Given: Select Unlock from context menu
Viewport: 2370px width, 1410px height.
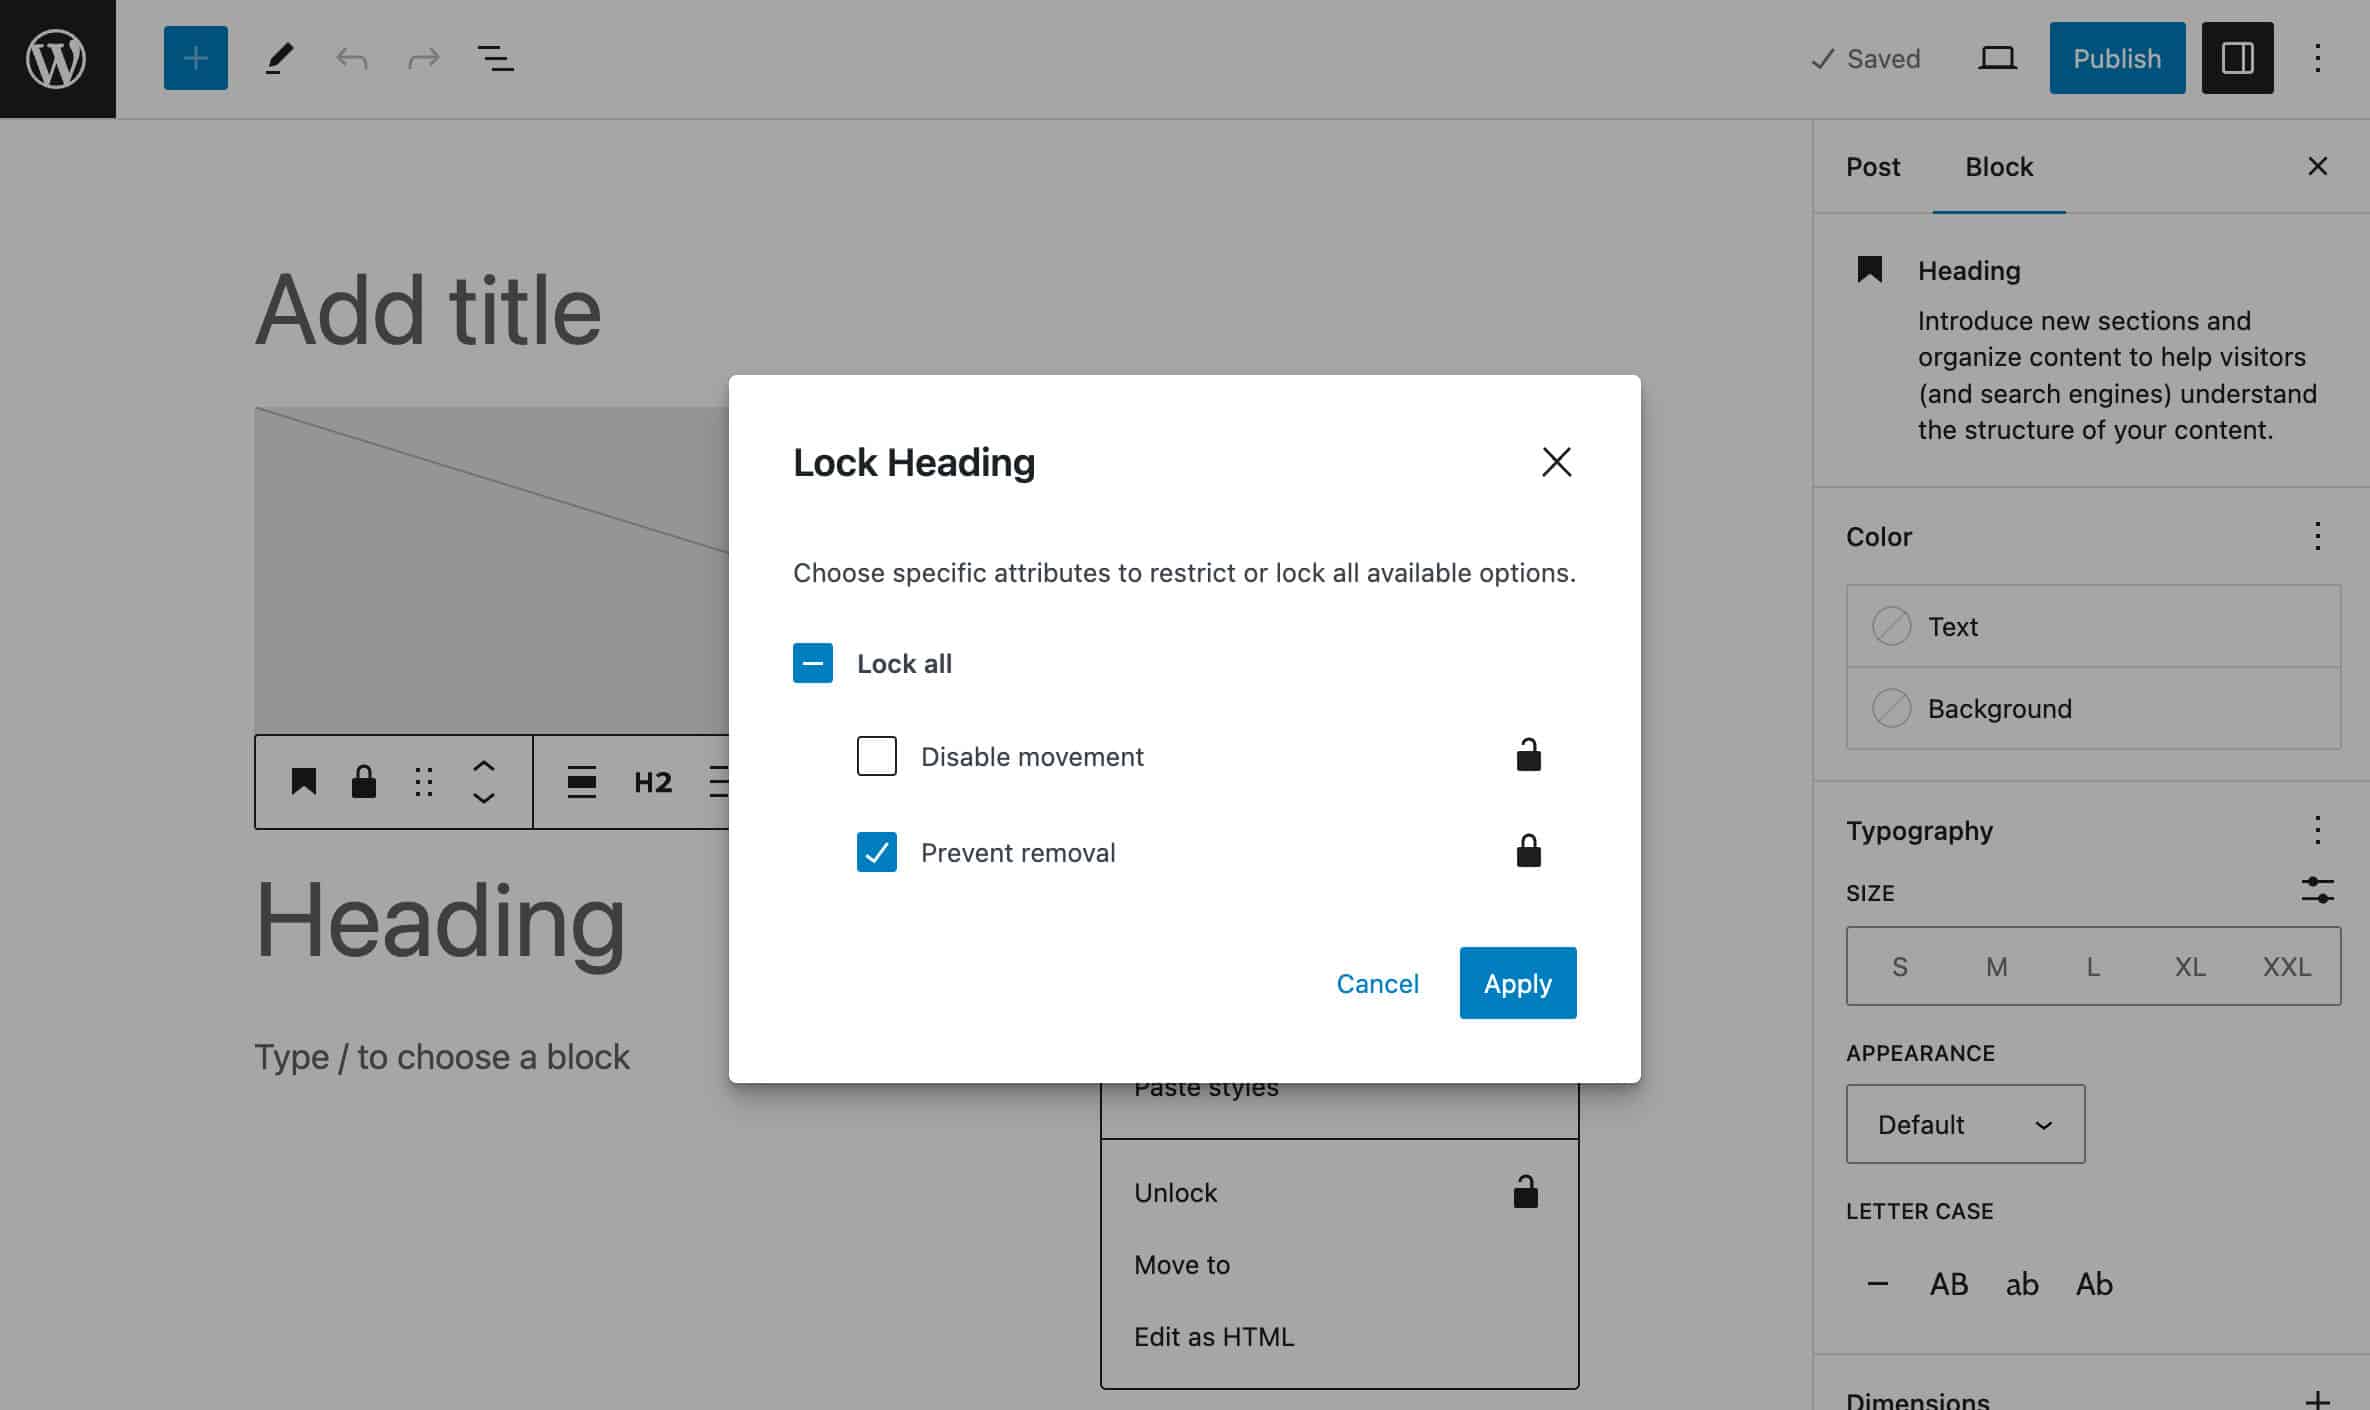Looking at the screenshot, I should point(1175,1192).
